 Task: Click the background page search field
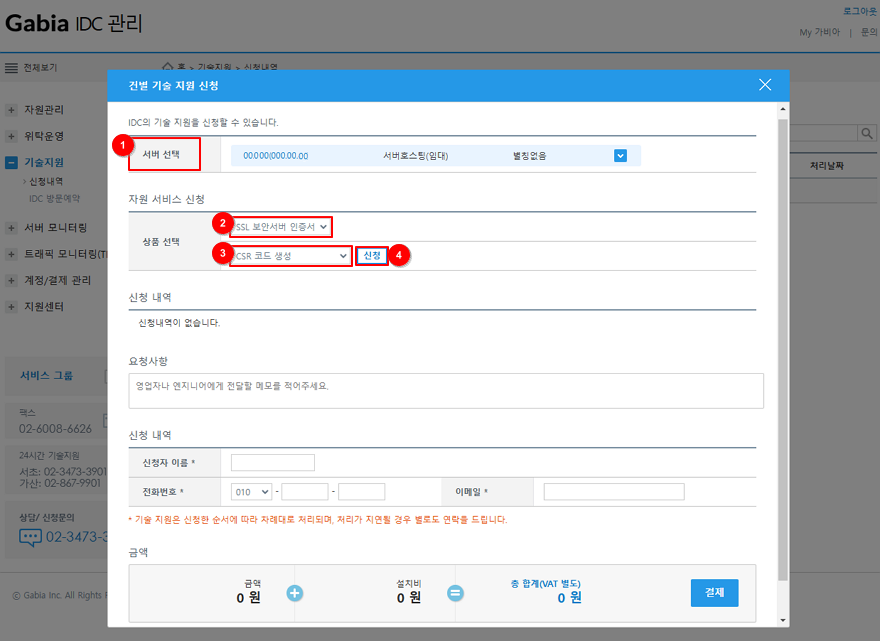pos(823,133)
